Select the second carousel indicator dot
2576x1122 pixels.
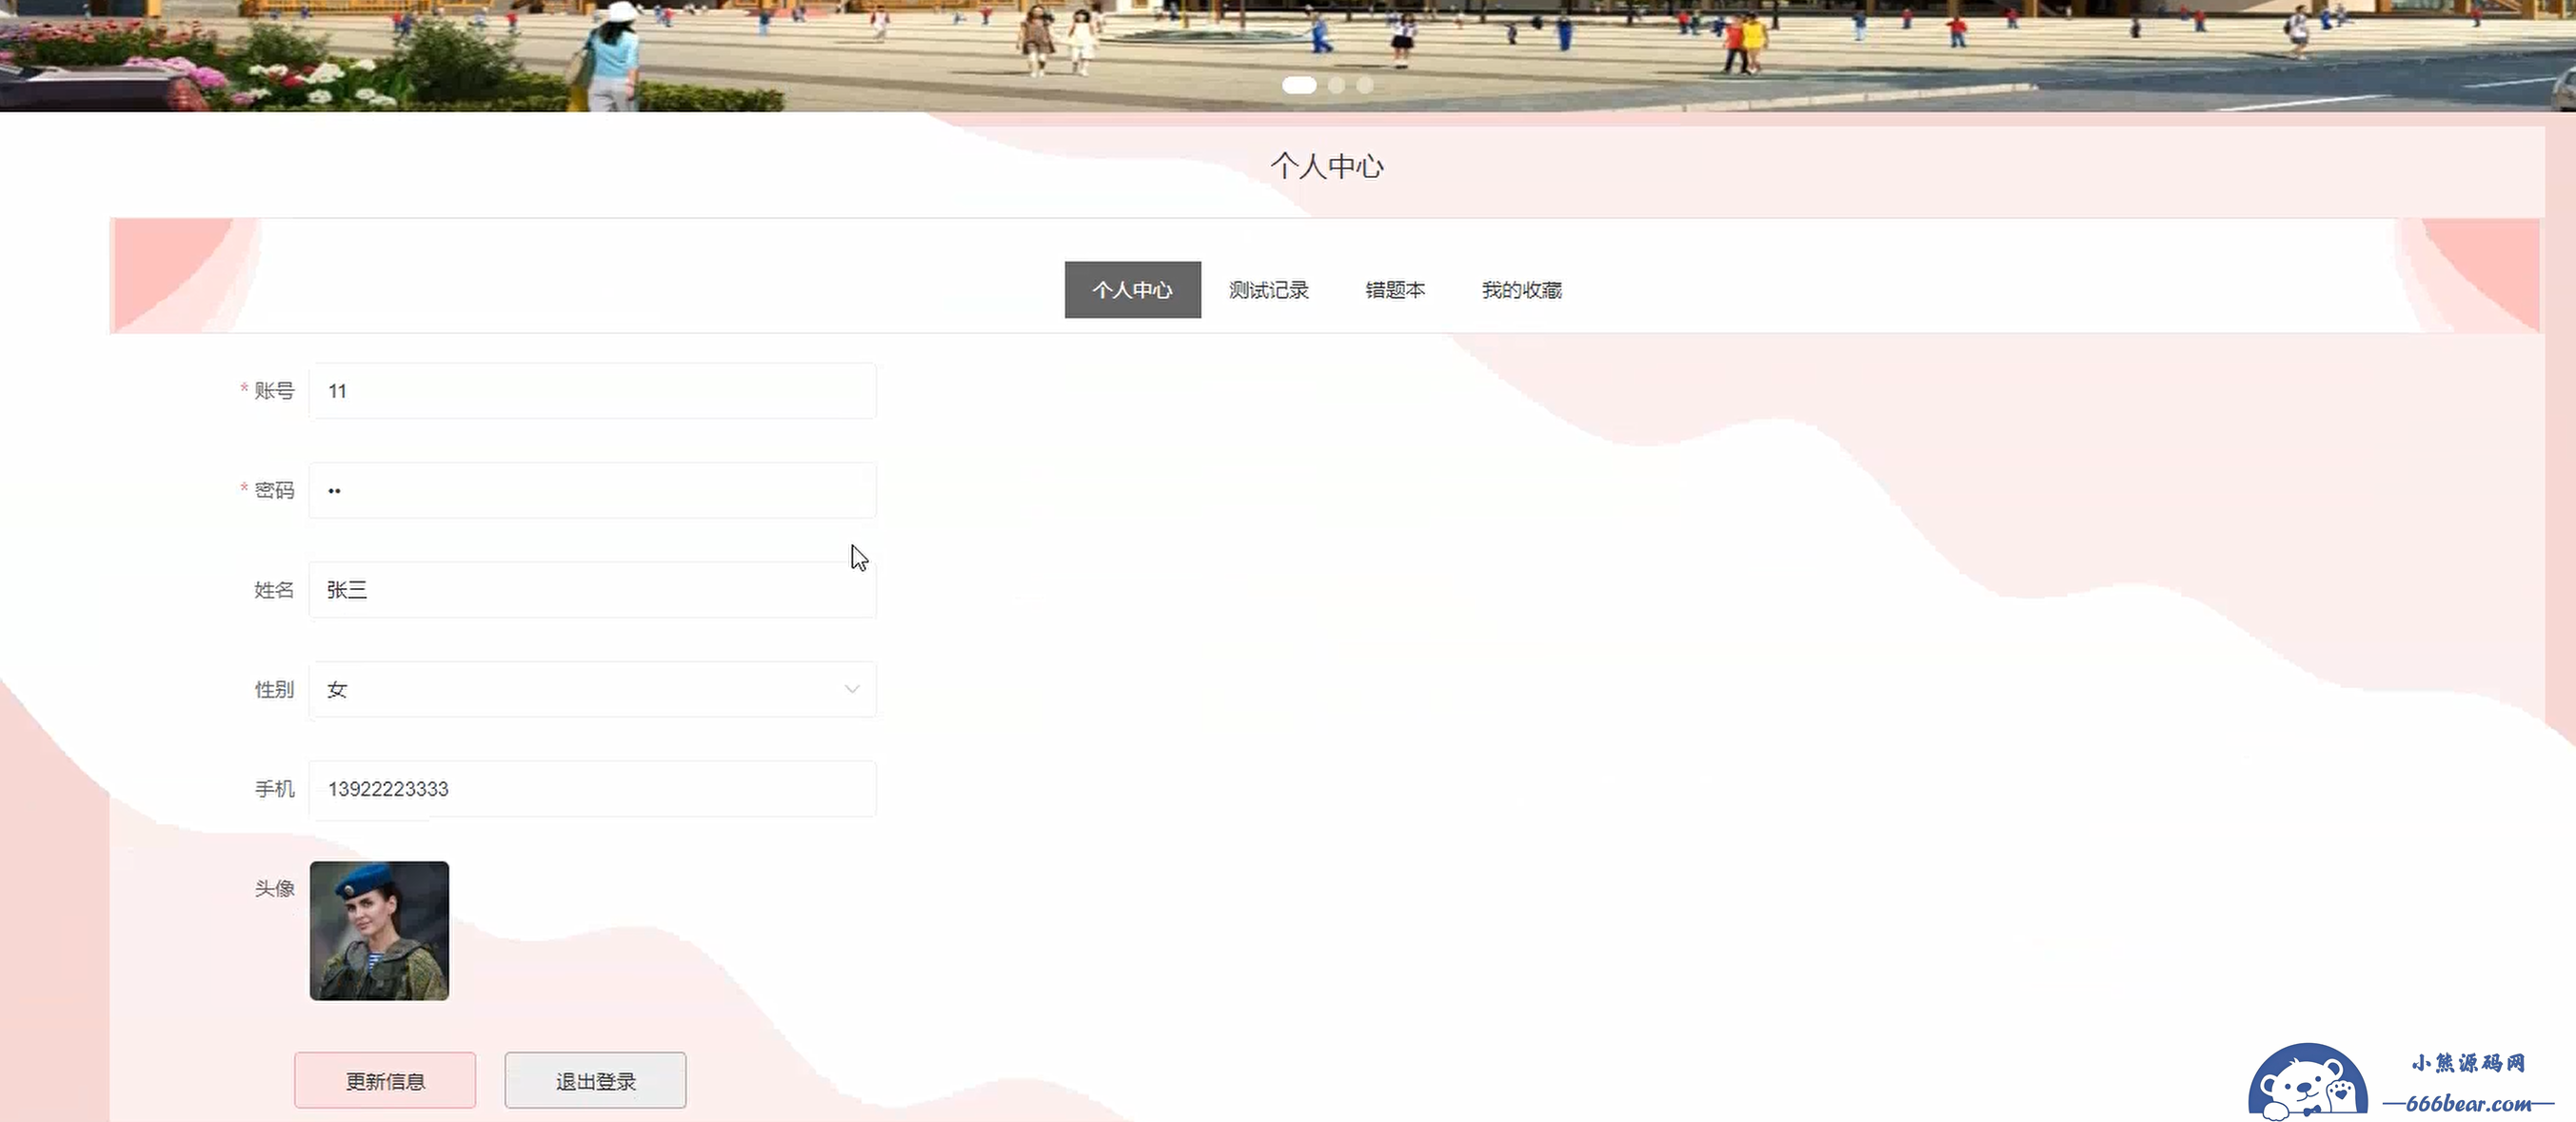tap(1336, 85)
